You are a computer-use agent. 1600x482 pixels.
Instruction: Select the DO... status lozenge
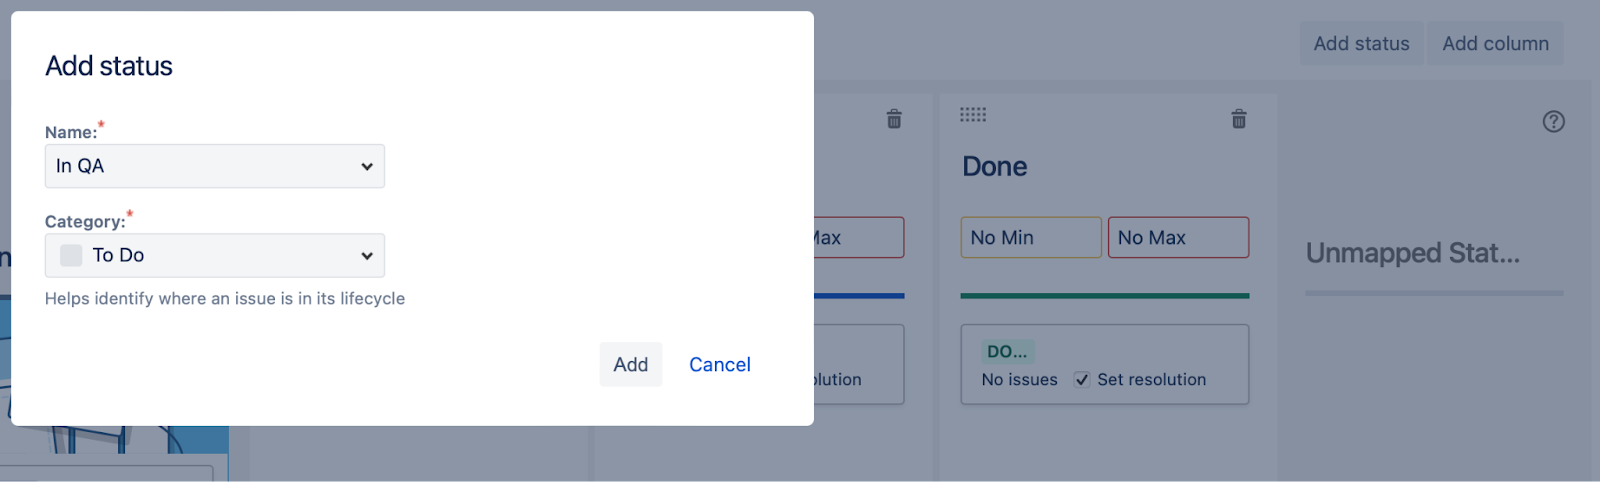[1007, 352]
